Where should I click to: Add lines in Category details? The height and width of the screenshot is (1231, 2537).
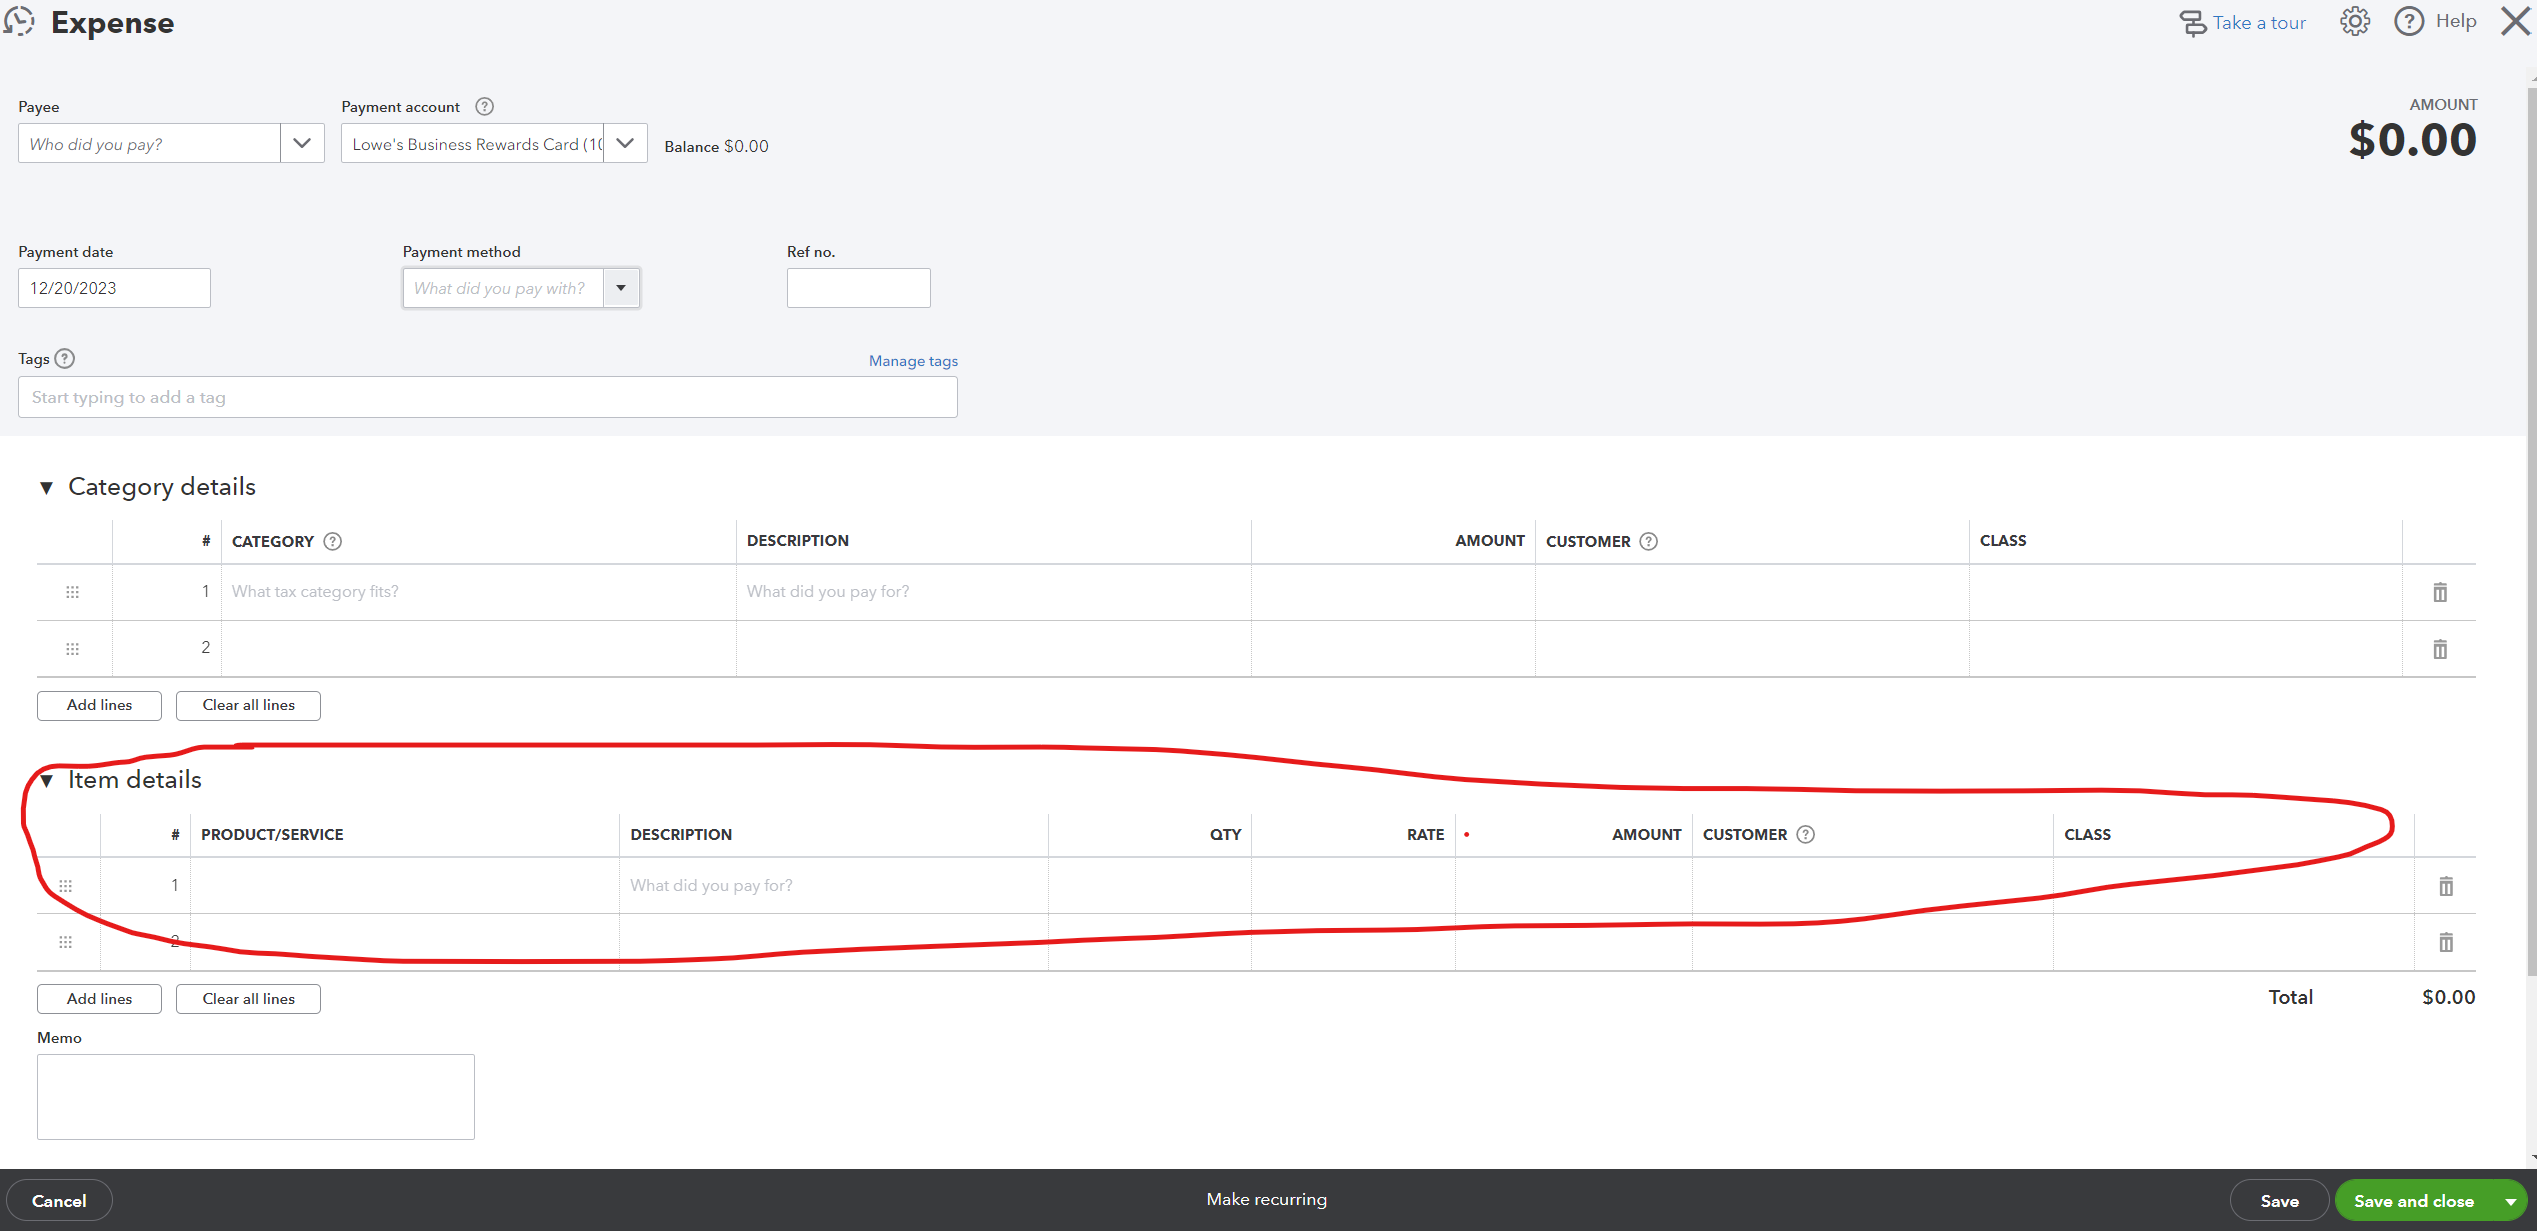[x=99, y=705]
